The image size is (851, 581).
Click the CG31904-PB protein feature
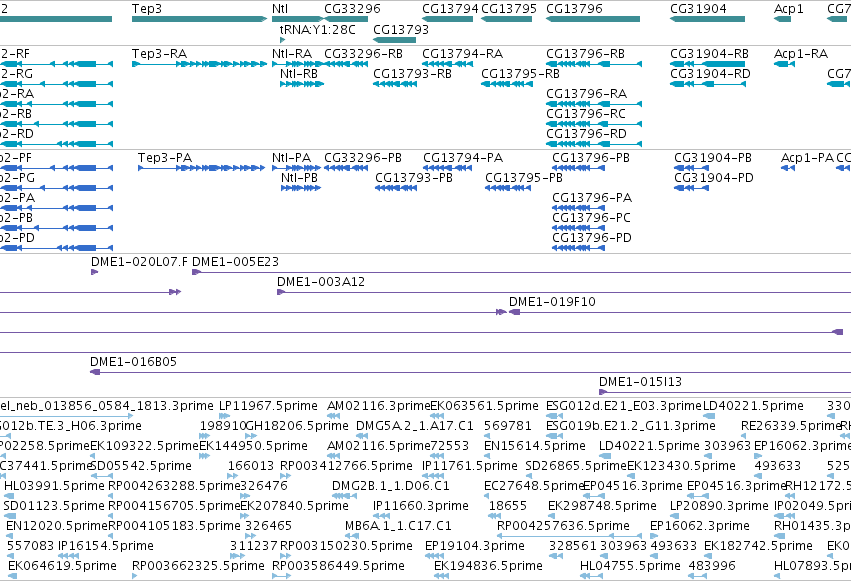(x=691, y=168)
